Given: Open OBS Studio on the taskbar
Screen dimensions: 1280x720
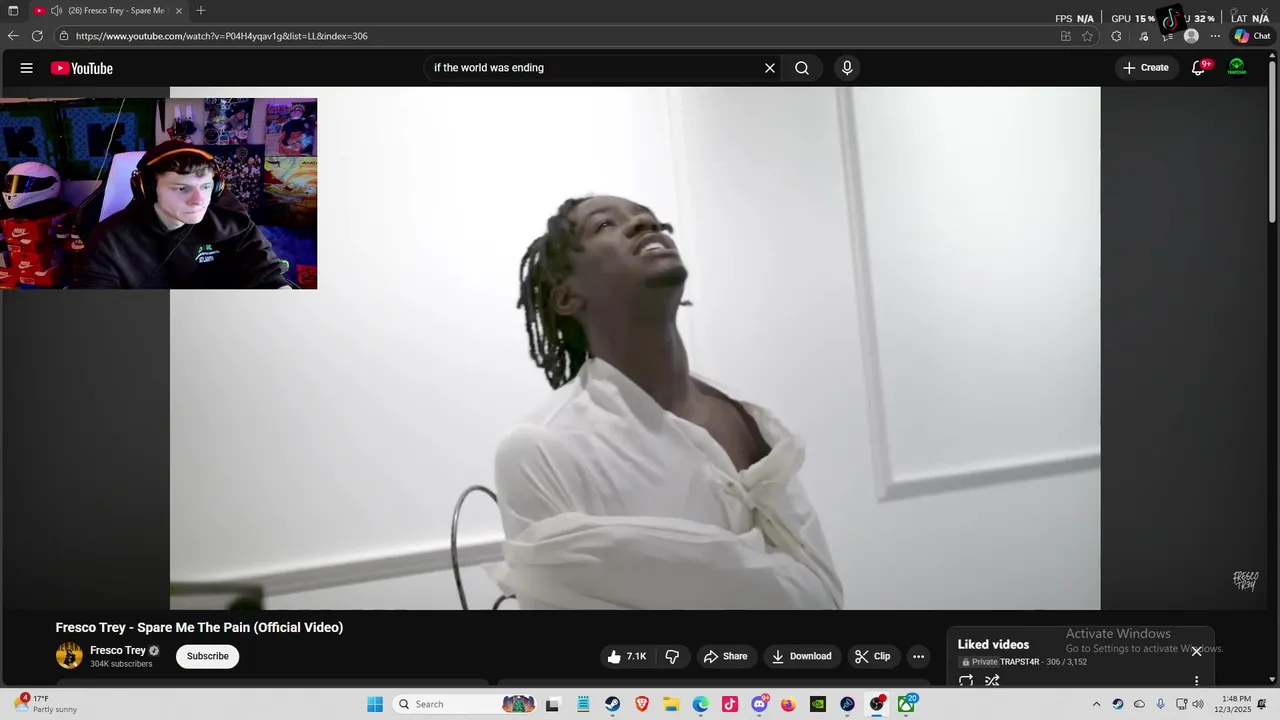Looking at the screenshot, I should [876, 704].
